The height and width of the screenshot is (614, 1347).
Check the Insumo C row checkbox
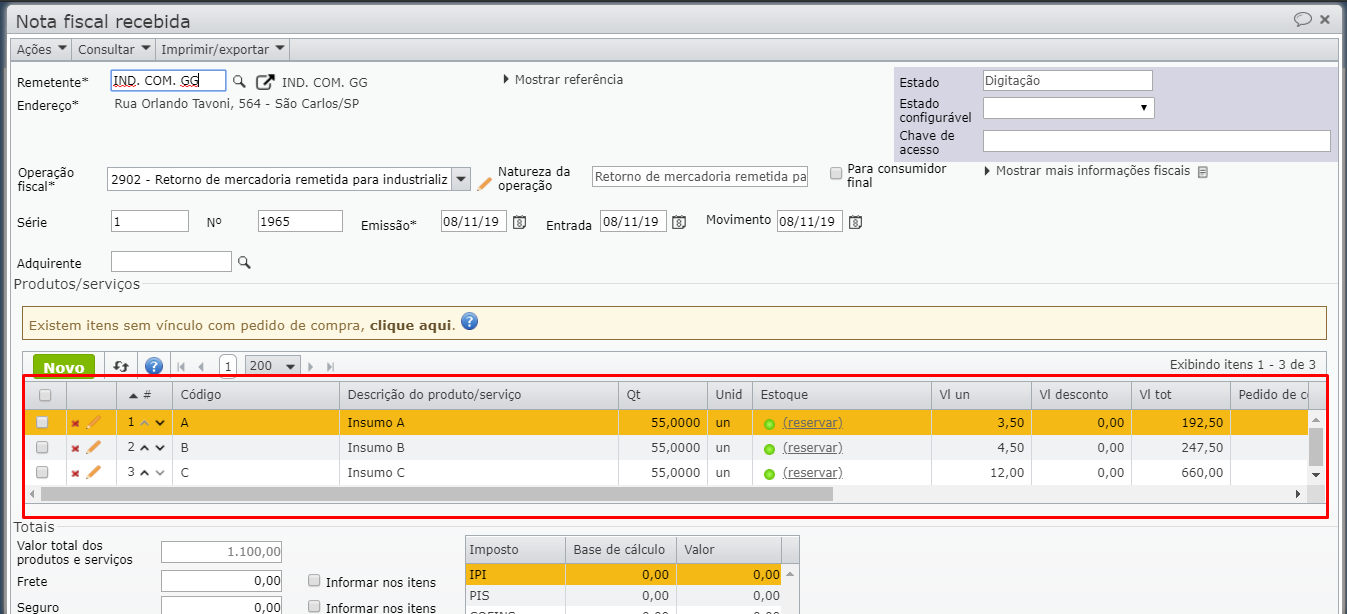42,472
